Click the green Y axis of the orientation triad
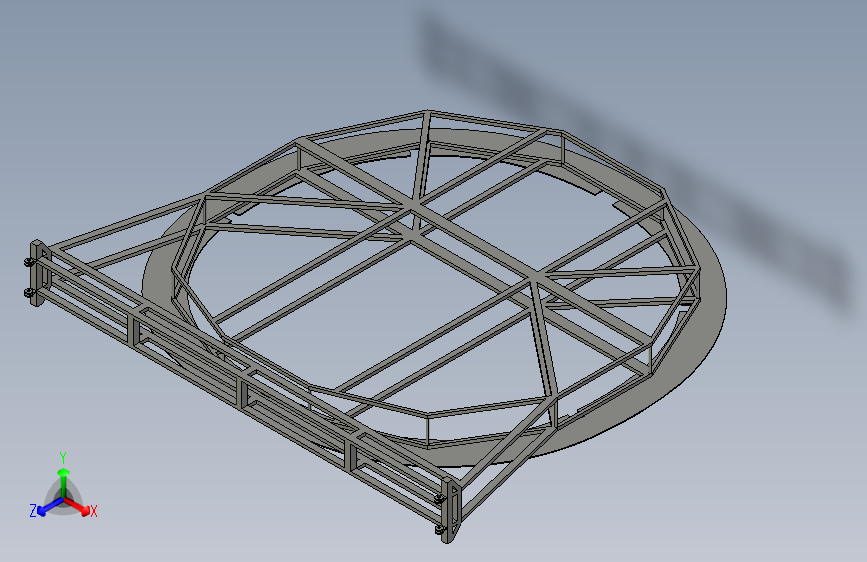This screenshot has height=562, width=867. point(64,482)
